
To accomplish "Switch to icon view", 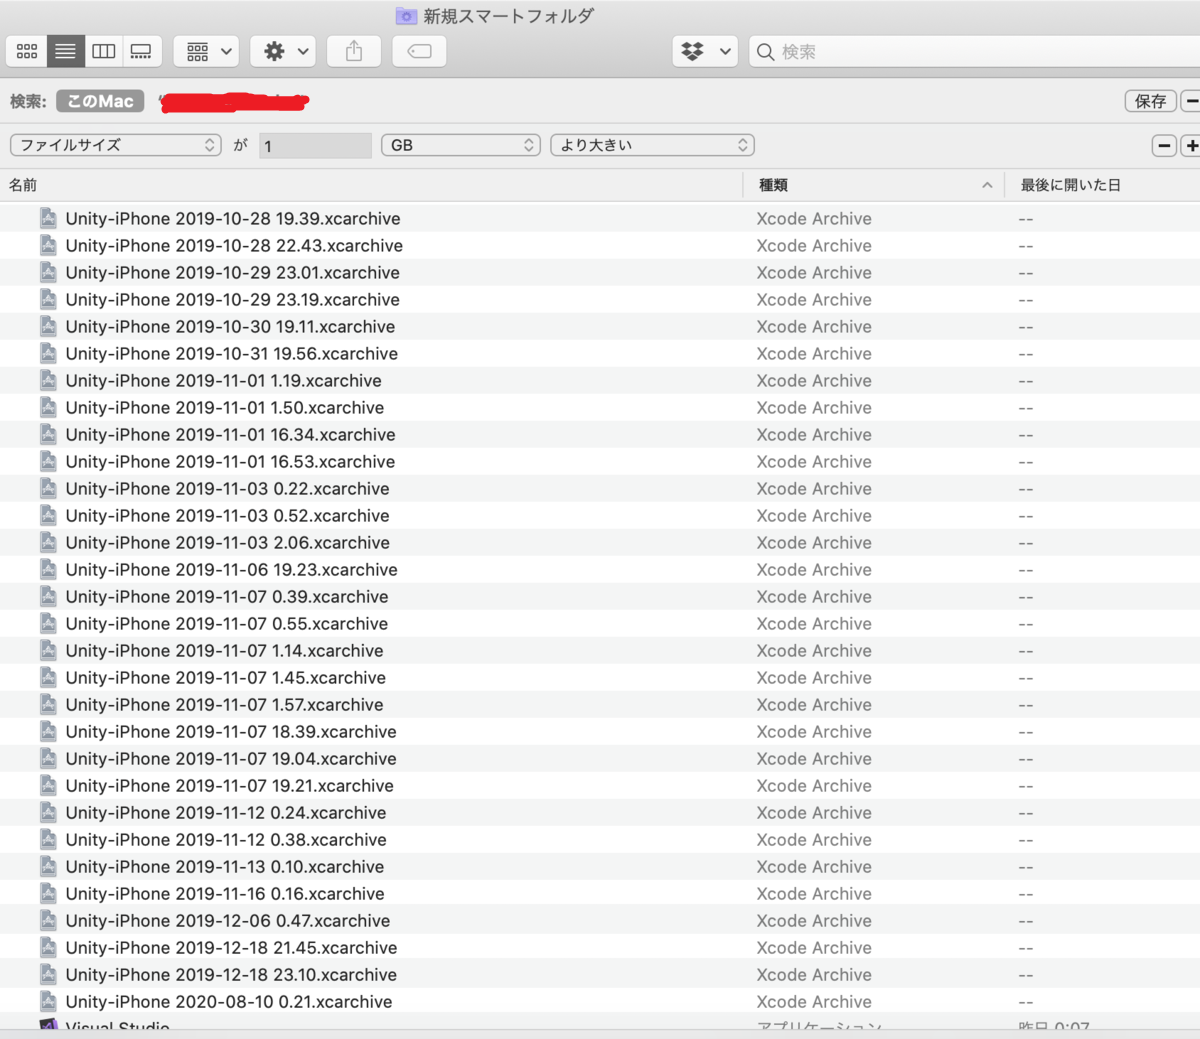I will (x=27, y=51).
